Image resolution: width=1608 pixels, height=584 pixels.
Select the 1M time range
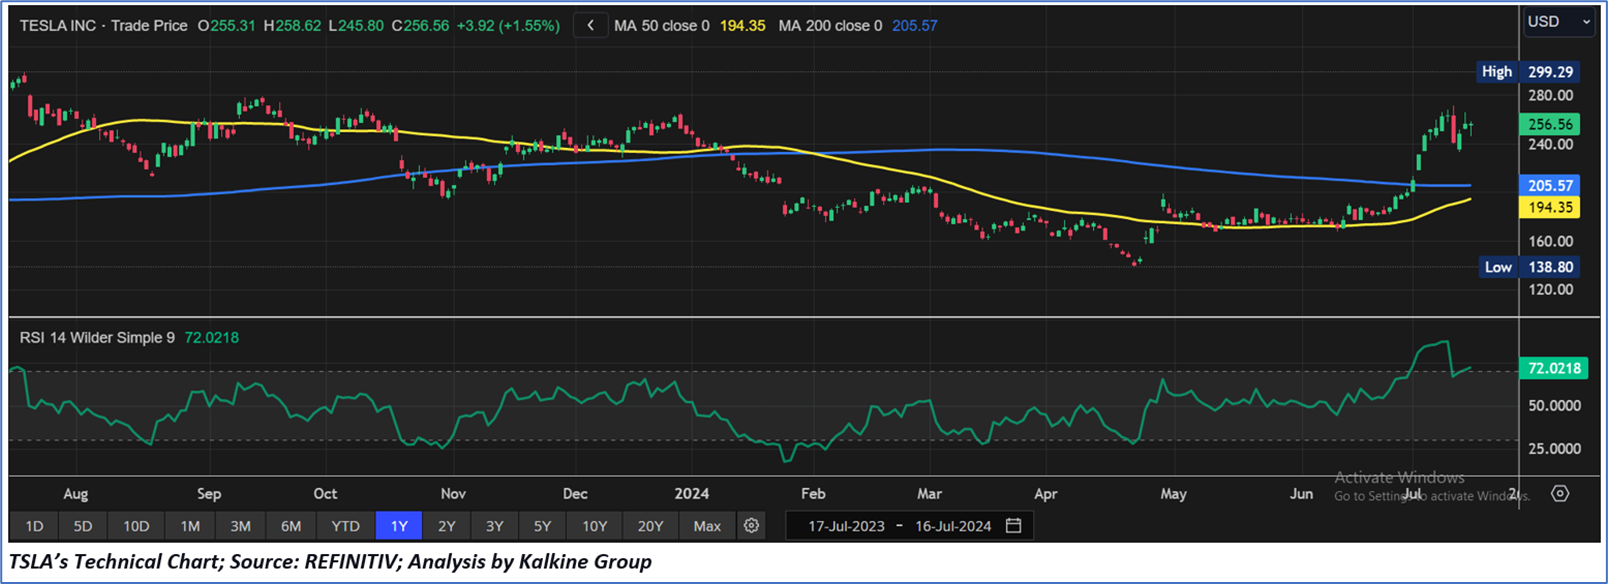tap(190, 526)
